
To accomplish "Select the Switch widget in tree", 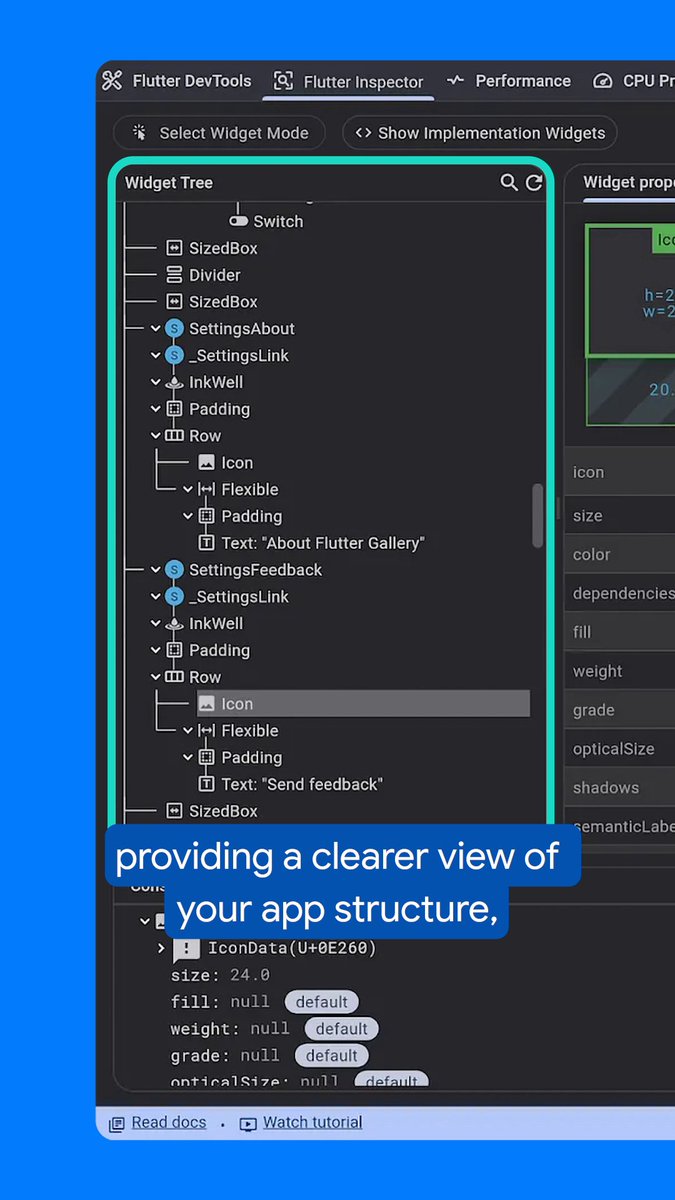I will click(266, 221).
